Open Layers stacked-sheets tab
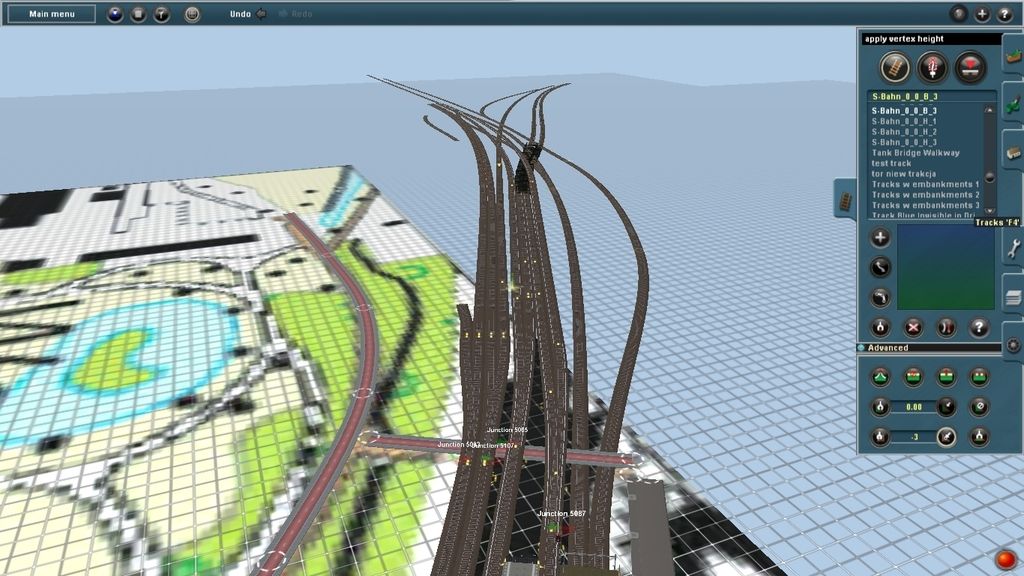The image size is (1024, 576). (1014, 296)
